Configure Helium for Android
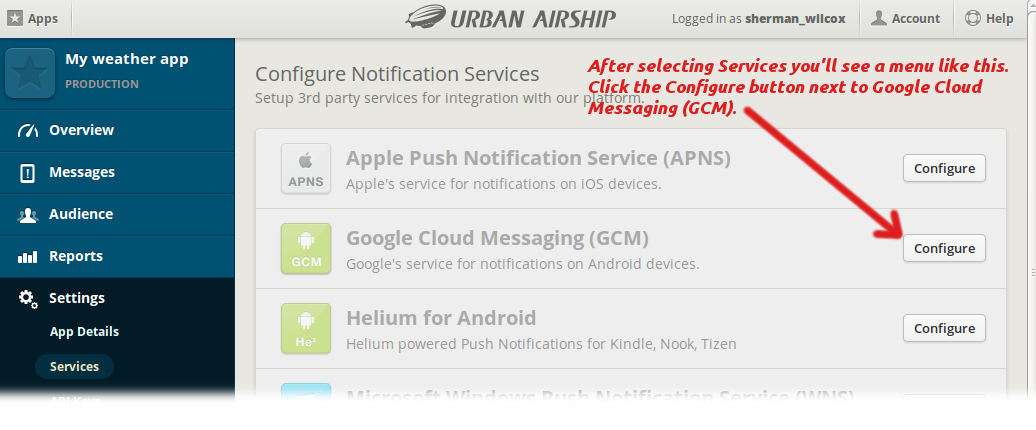This screenshot has width=1036, height=430. coord(944,328)
